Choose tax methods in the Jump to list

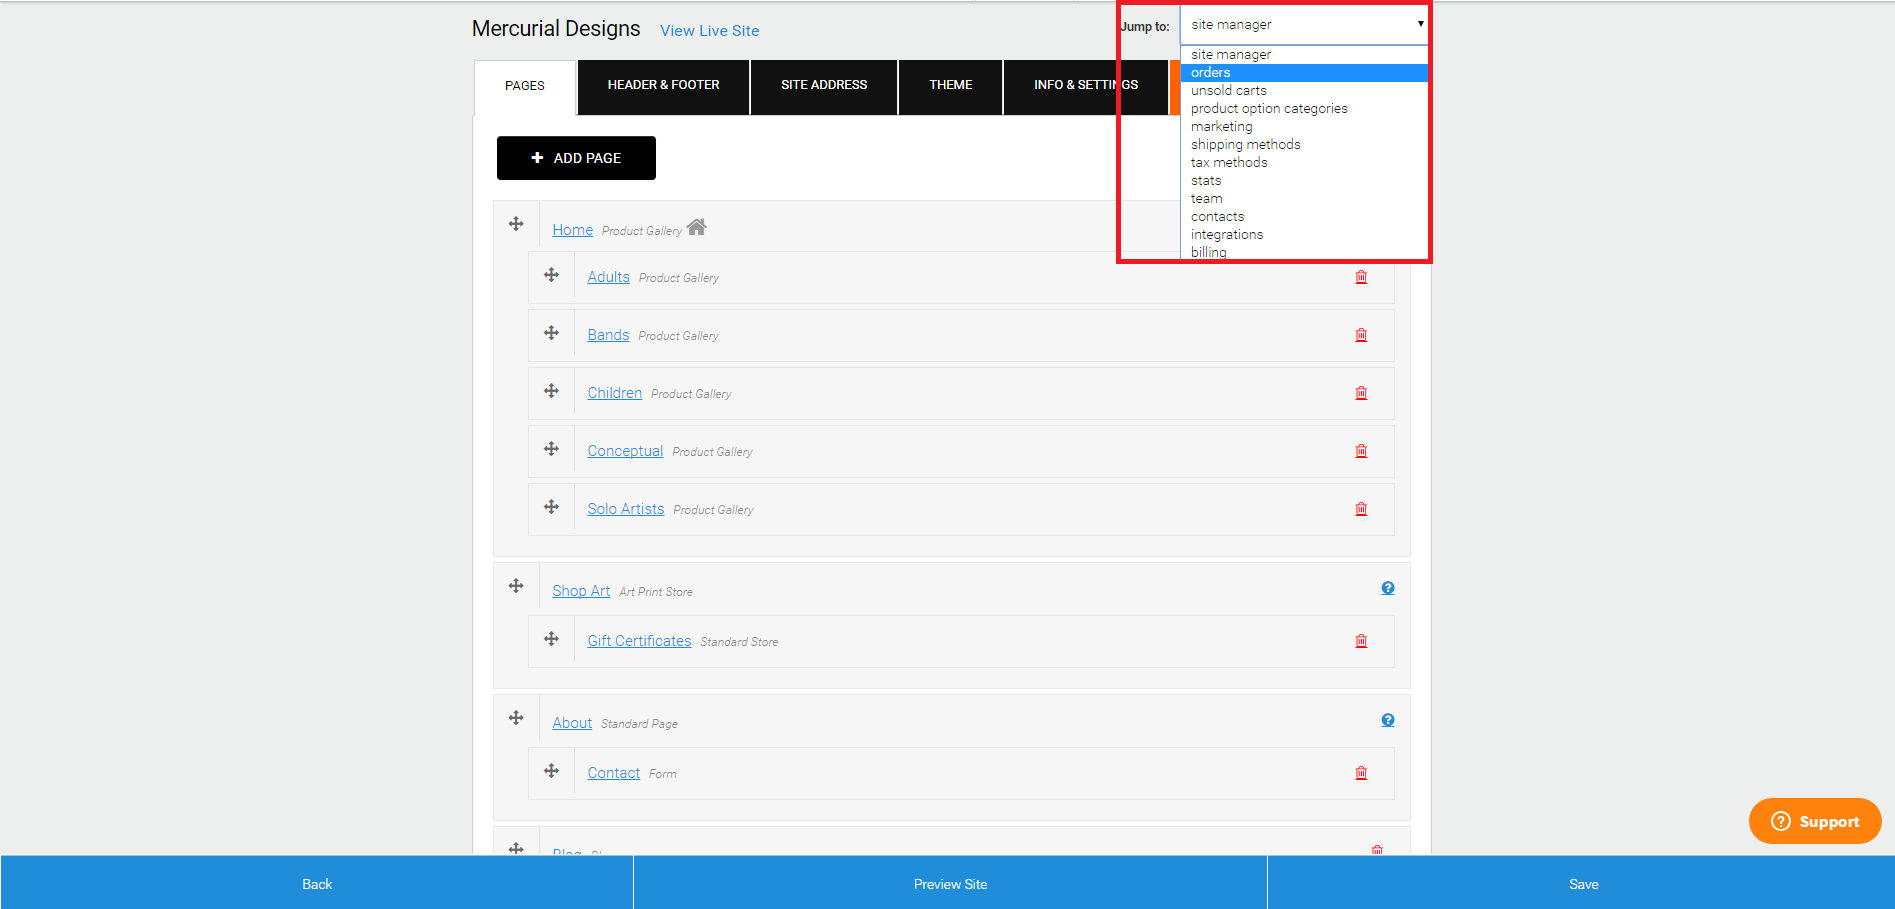(x=1229, y=162)
